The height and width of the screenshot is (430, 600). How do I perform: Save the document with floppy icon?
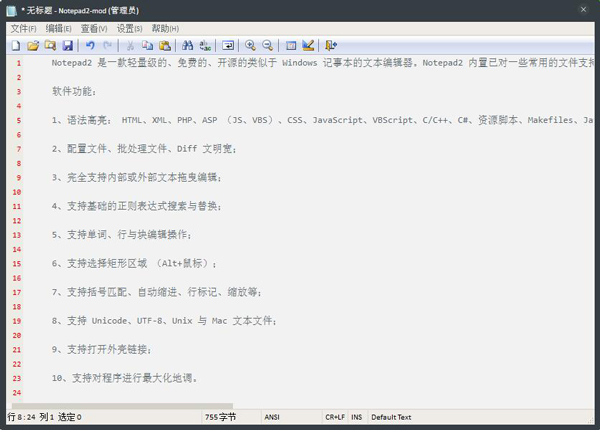pyautogui.click(x=68, y=46)
